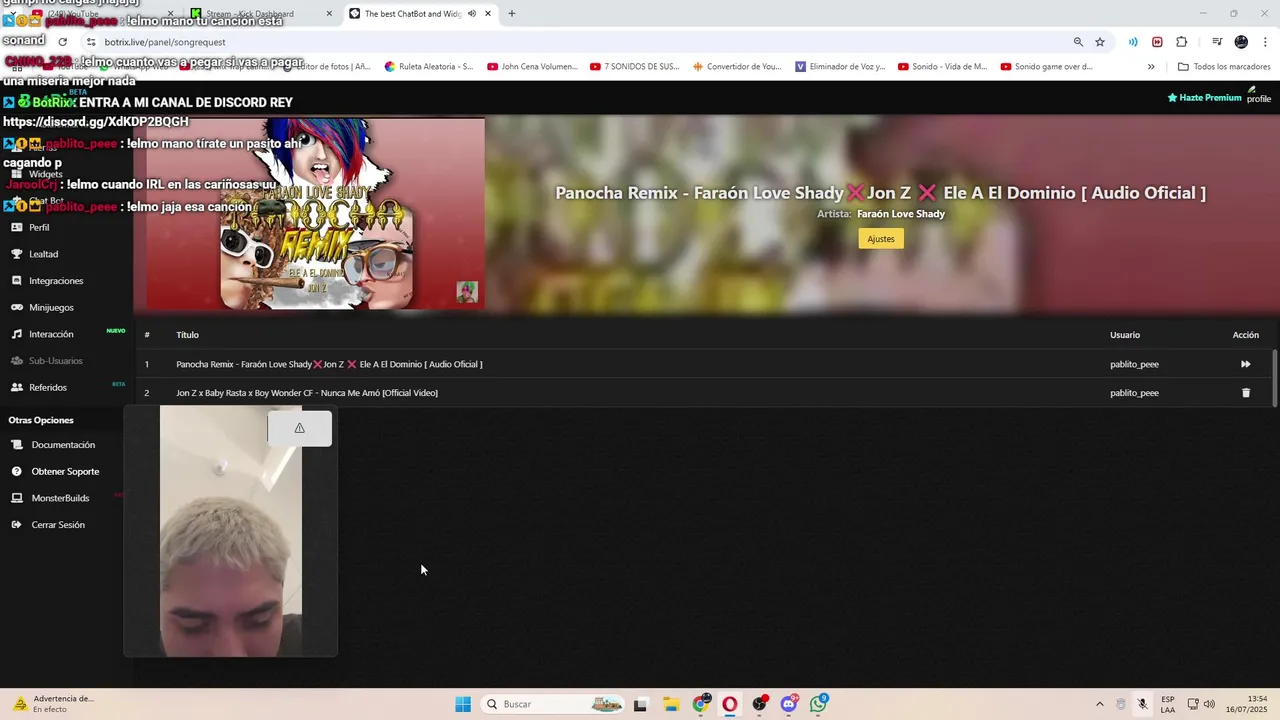Open Perfil in the sidebar
The width and height of the screenshot is (1280, 720).
tap(39, 227)
